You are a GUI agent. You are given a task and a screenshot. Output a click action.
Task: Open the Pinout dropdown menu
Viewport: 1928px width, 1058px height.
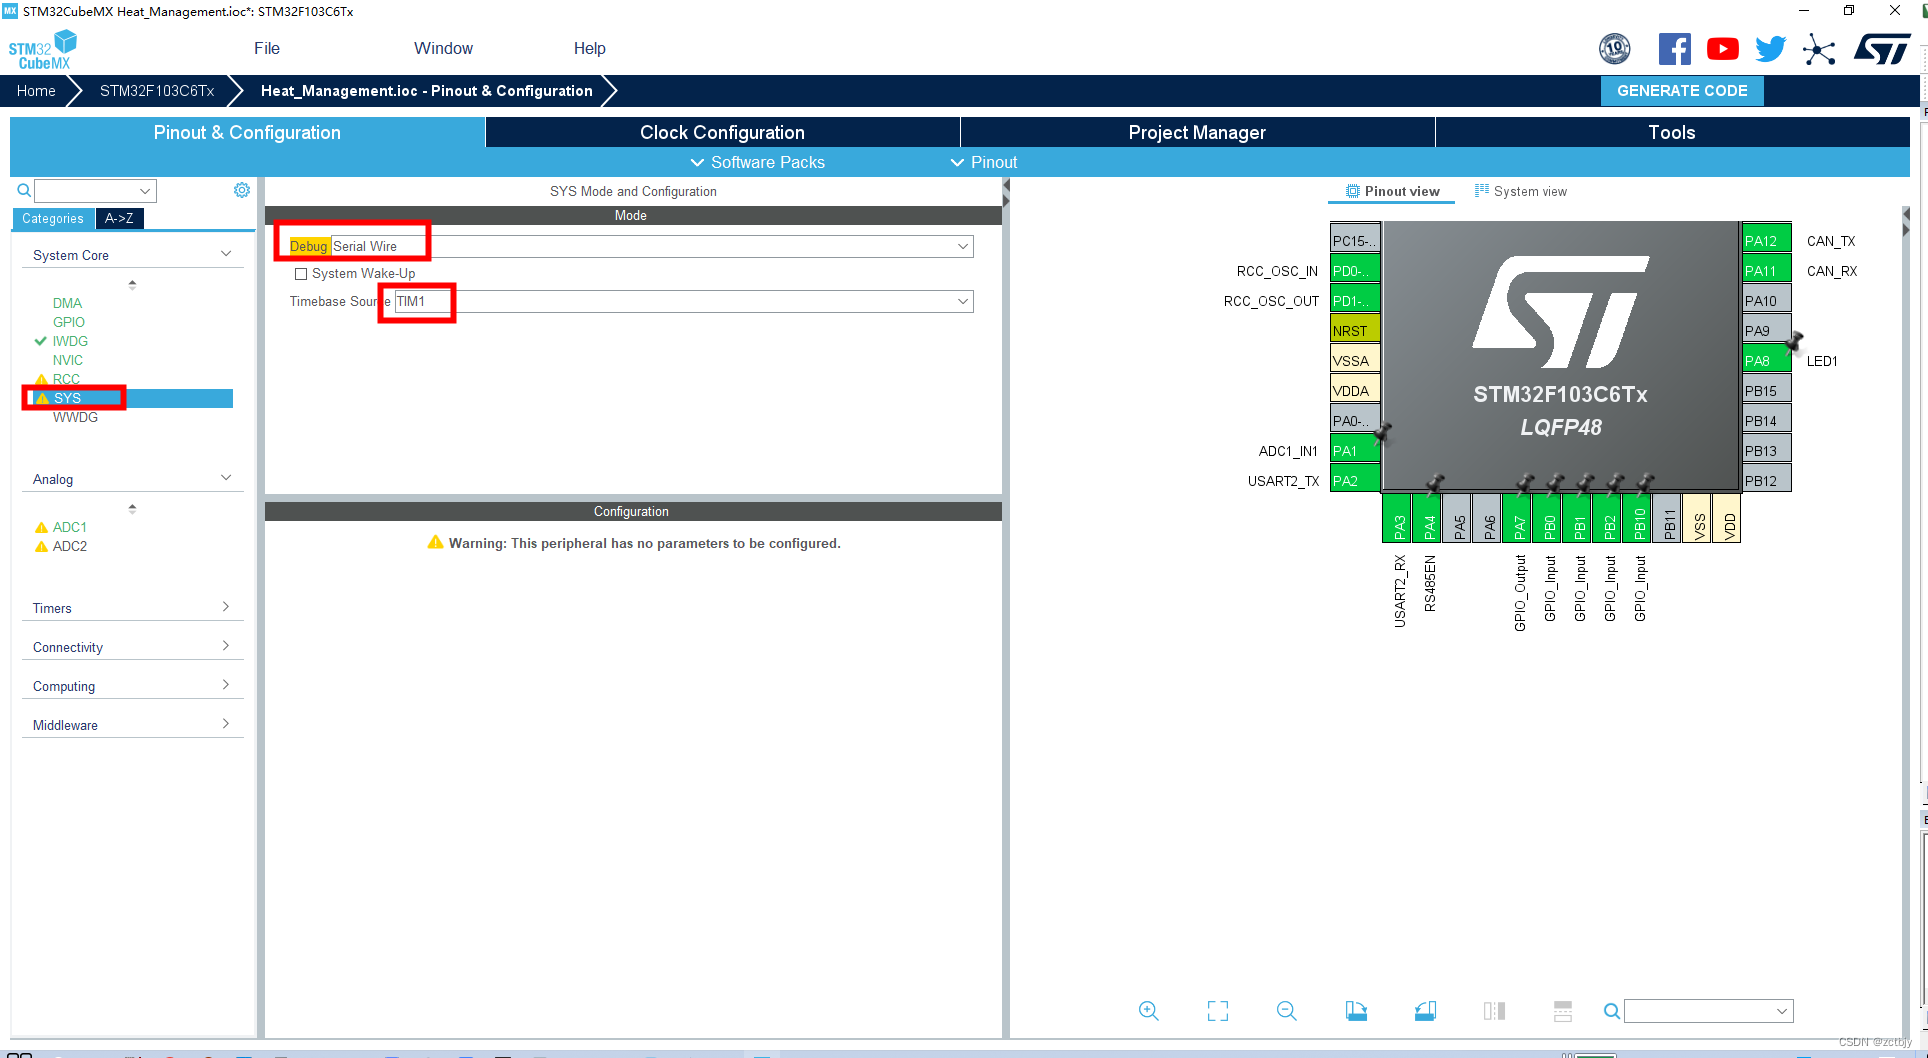click(984, 162)
